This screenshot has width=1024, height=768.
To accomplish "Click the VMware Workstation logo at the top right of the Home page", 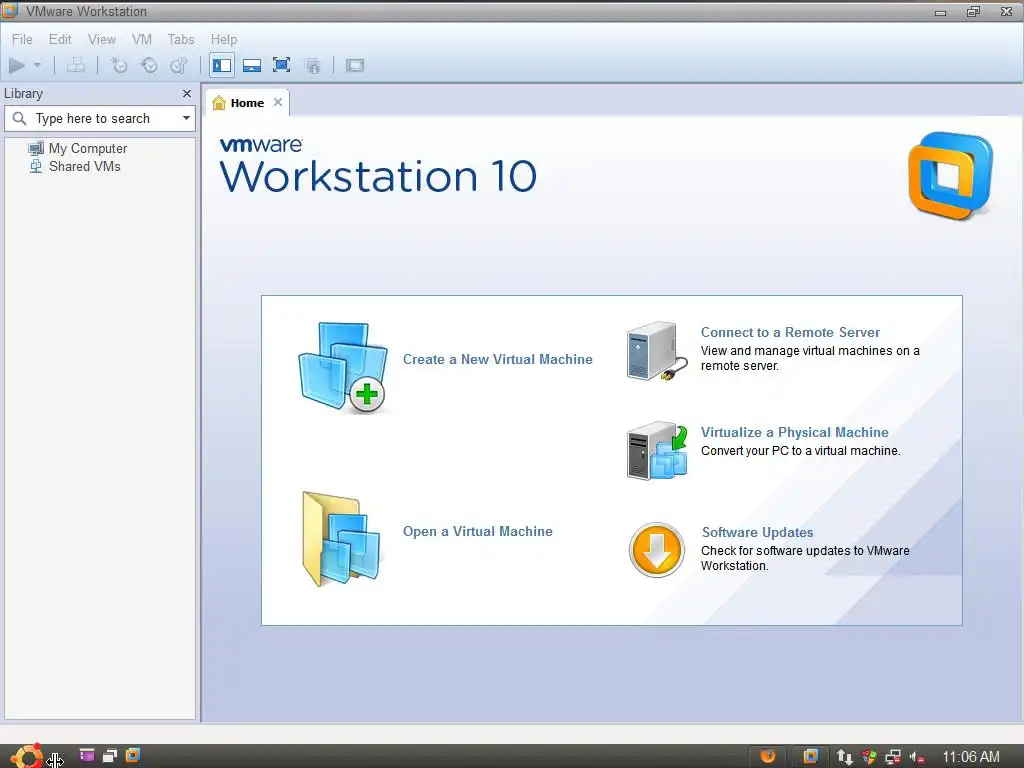I will (x=951, y=175).
